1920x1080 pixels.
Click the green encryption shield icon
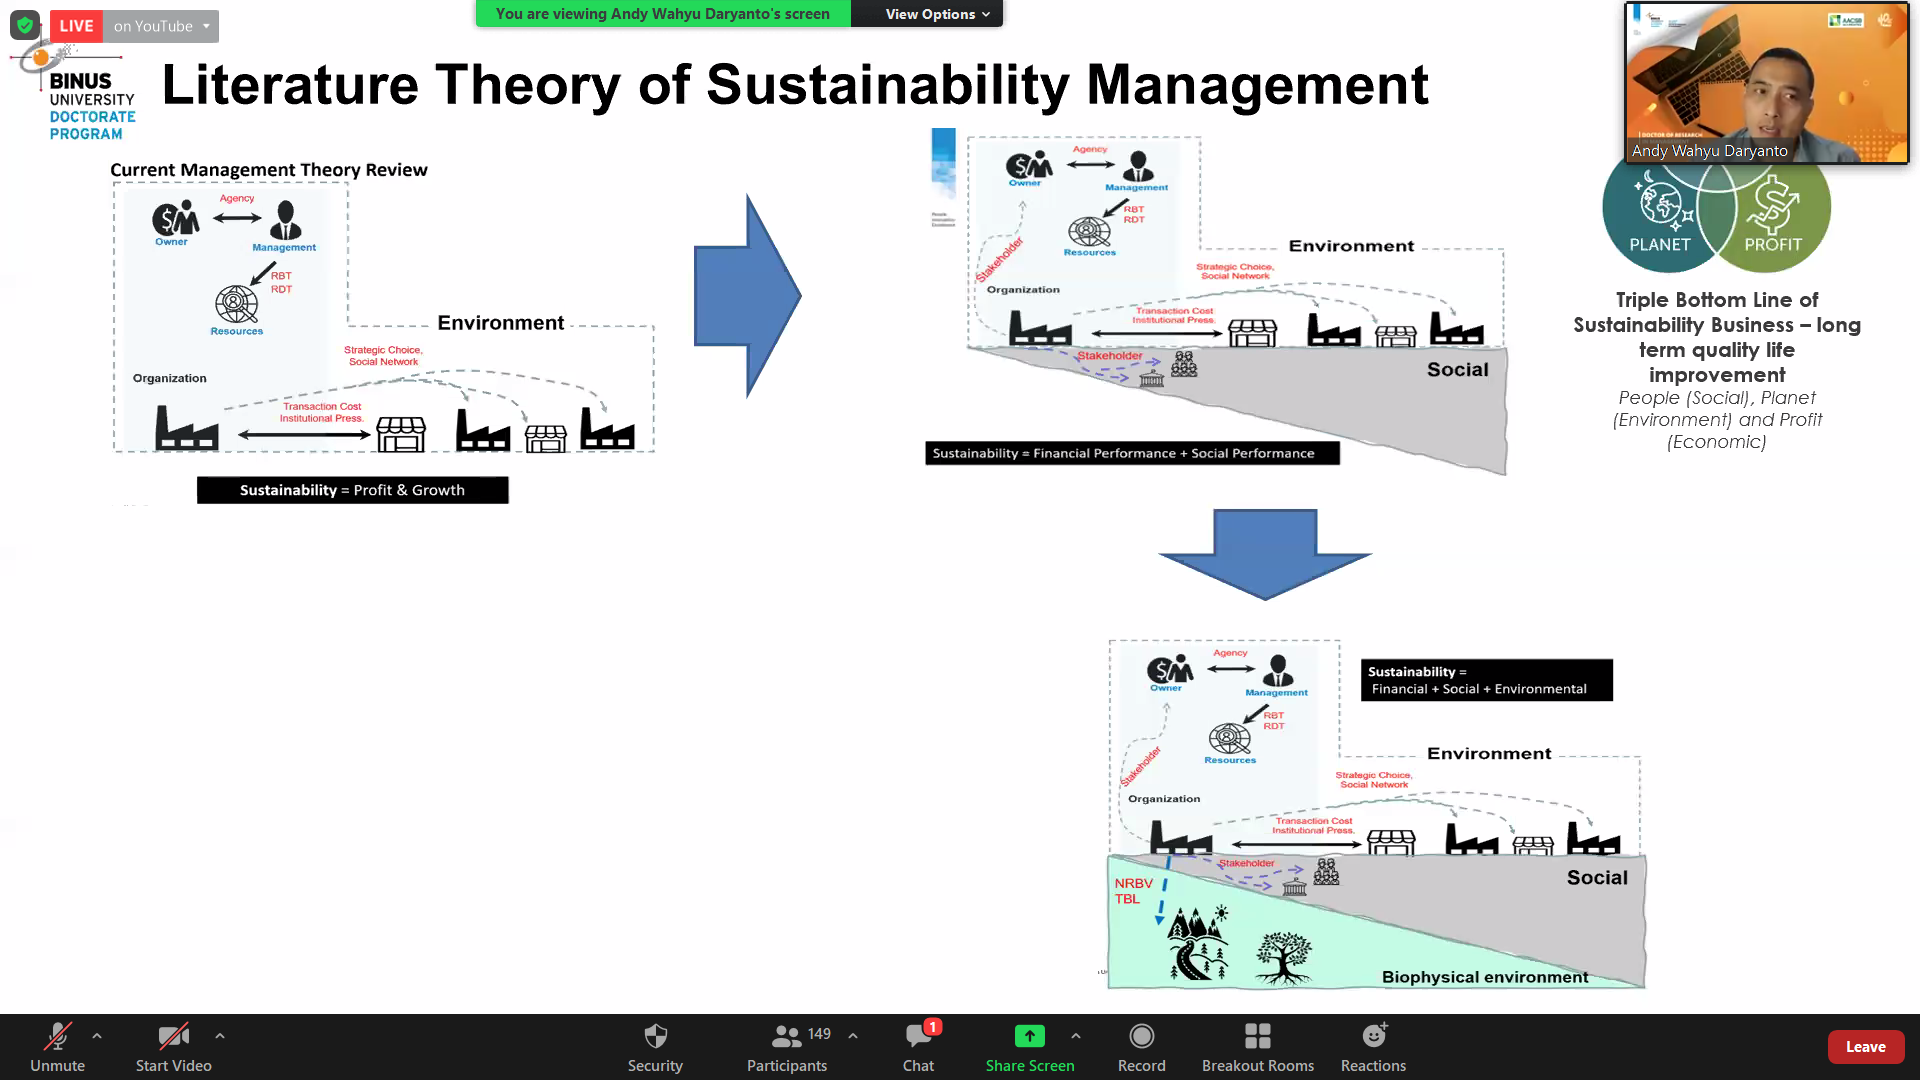tap(25, 25)
